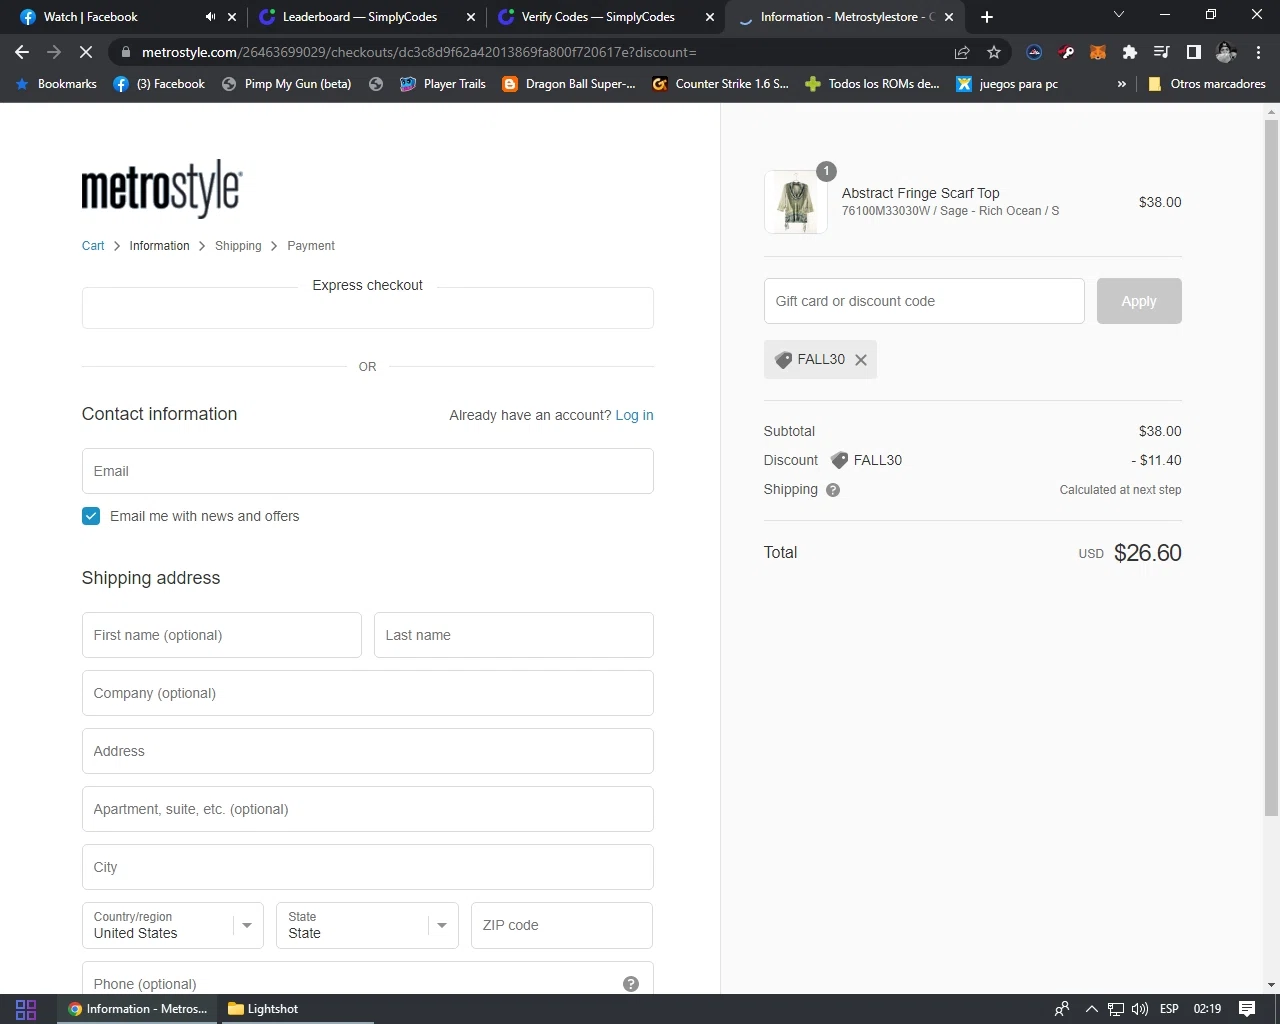This screenshot has width=1280, height=1024.
Task: Focus the gift card or discount code field
Action: click(x=924, y=301)
